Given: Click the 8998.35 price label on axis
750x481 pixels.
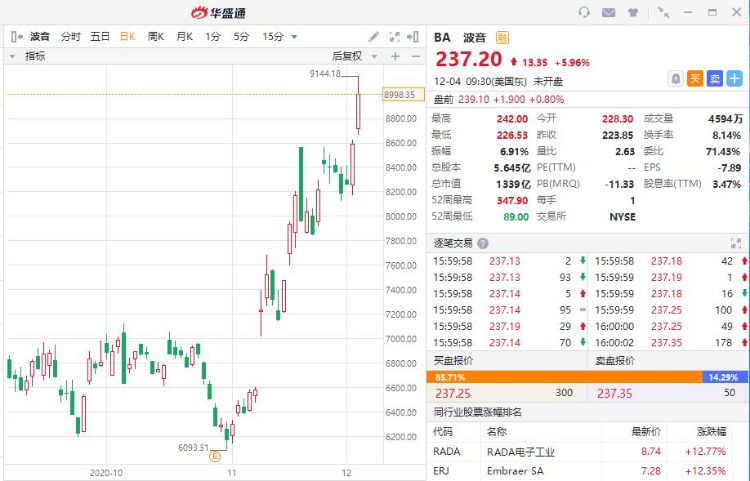Looking at the screenshot, I should (x=403, y=95).
